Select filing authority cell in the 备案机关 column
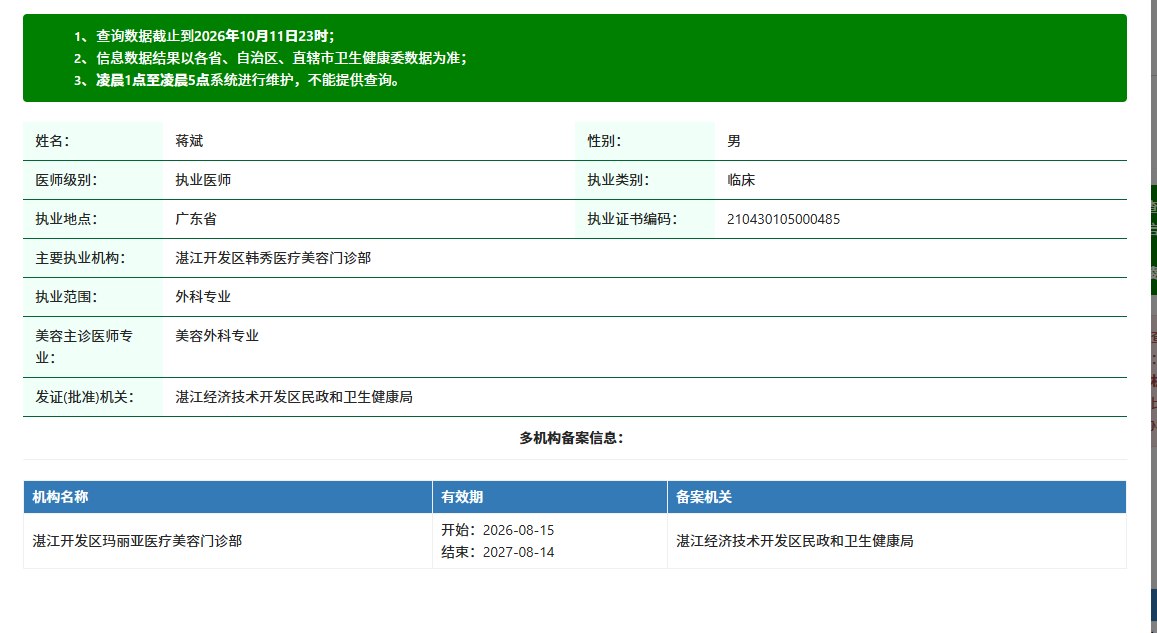This screenshot has width=1157, height=633. [x=897, y=541]
